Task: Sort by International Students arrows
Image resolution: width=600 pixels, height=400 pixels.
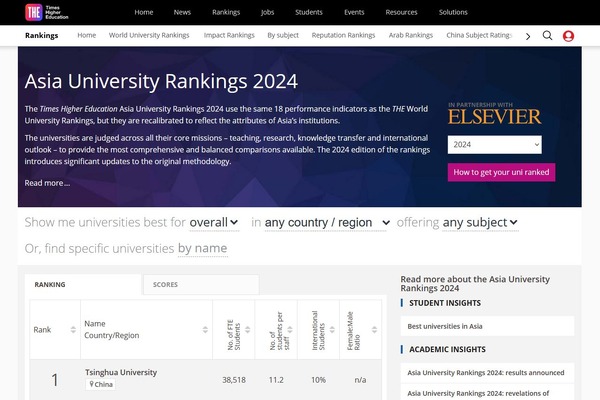Action: coord(332,330)
